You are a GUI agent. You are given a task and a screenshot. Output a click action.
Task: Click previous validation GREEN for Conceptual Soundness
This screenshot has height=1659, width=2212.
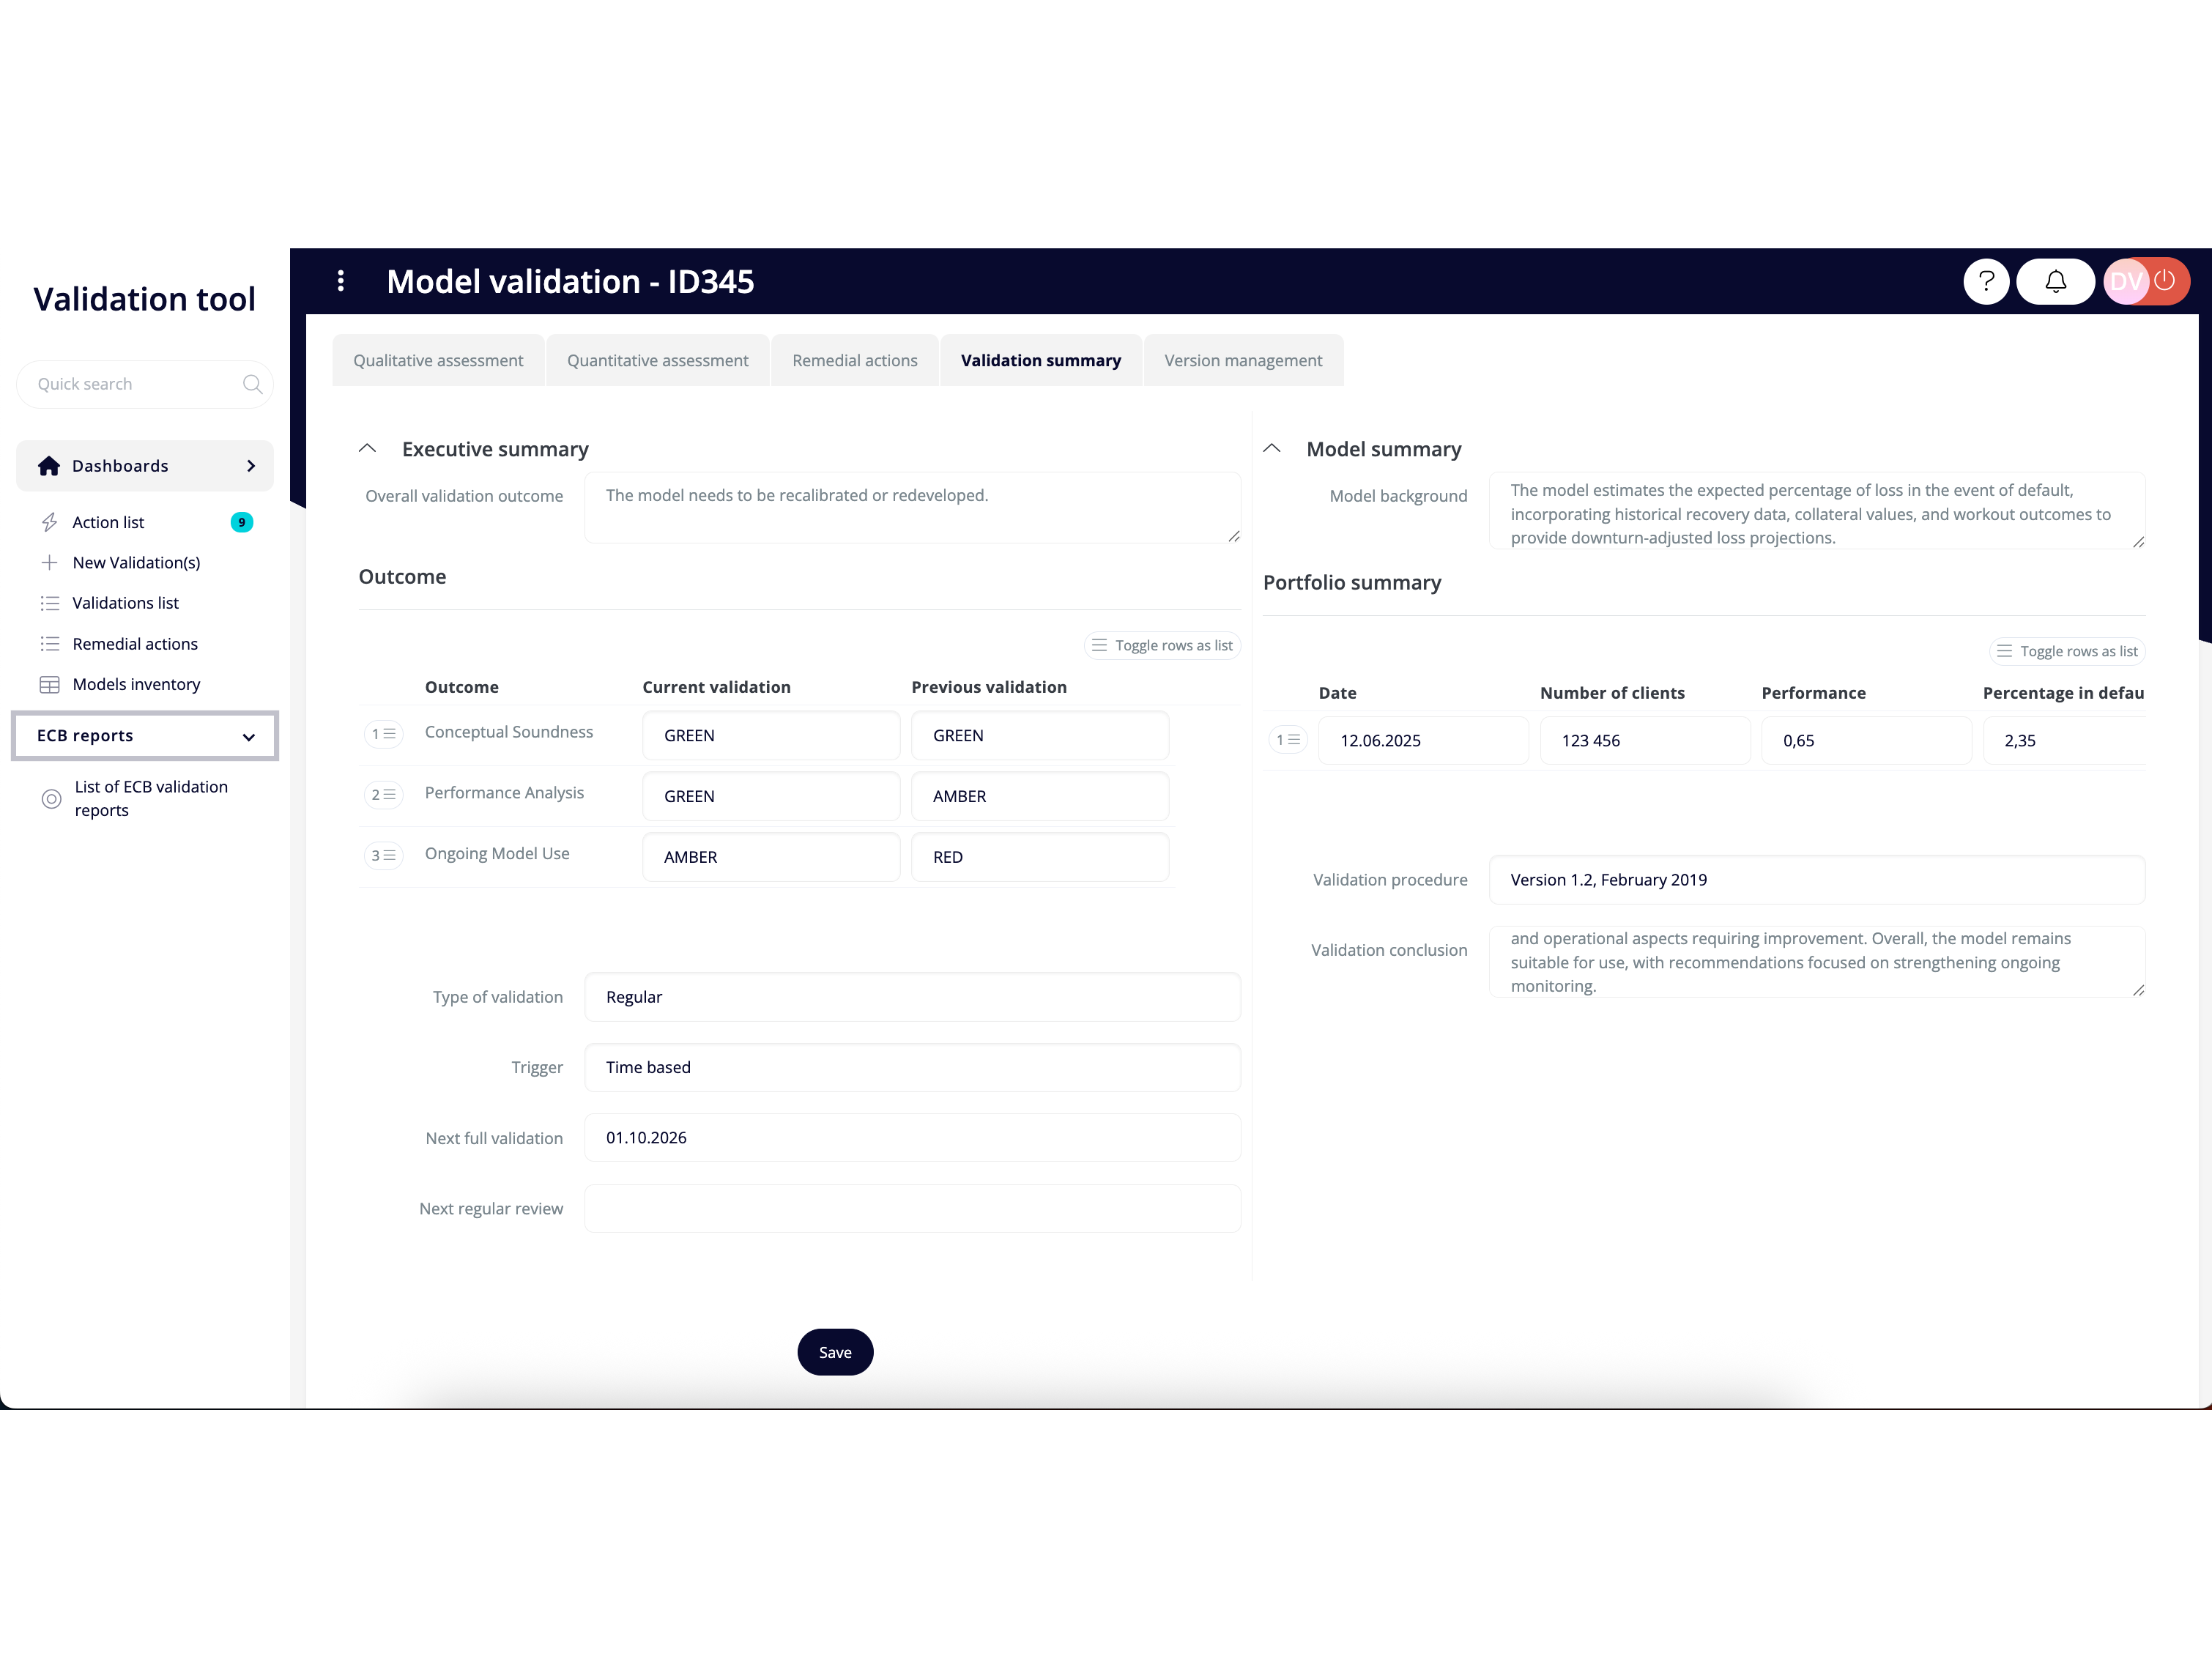coord(1040,736)
